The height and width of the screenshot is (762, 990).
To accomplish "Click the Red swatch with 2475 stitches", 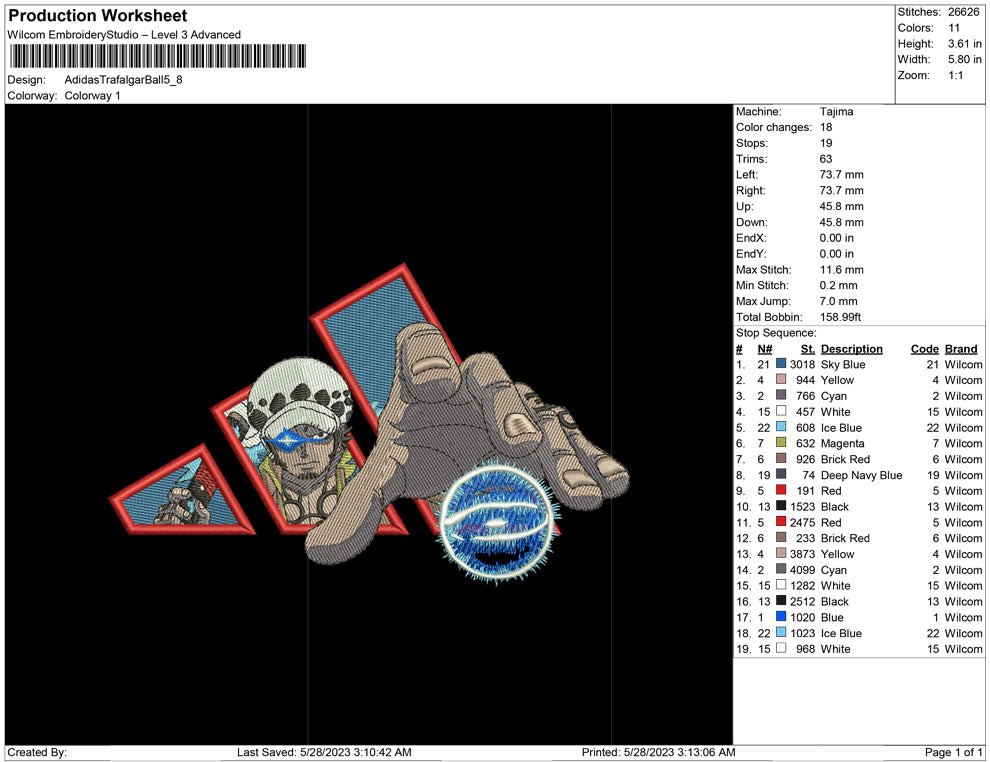I will point(781,521).
